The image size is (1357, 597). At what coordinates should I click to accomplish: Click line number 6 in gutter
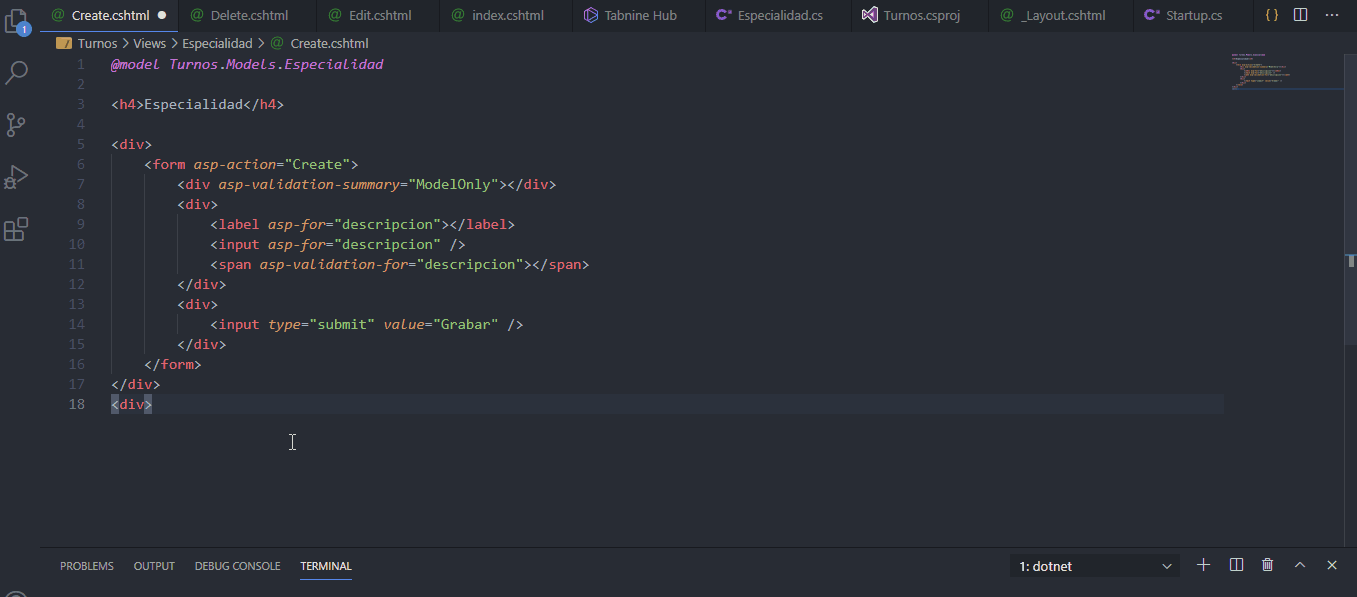[81, 164]
